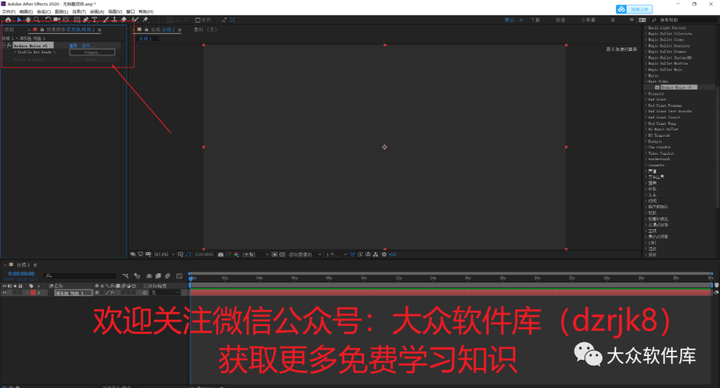Click the Reset link of Reduce Noise

pos(73,45)
